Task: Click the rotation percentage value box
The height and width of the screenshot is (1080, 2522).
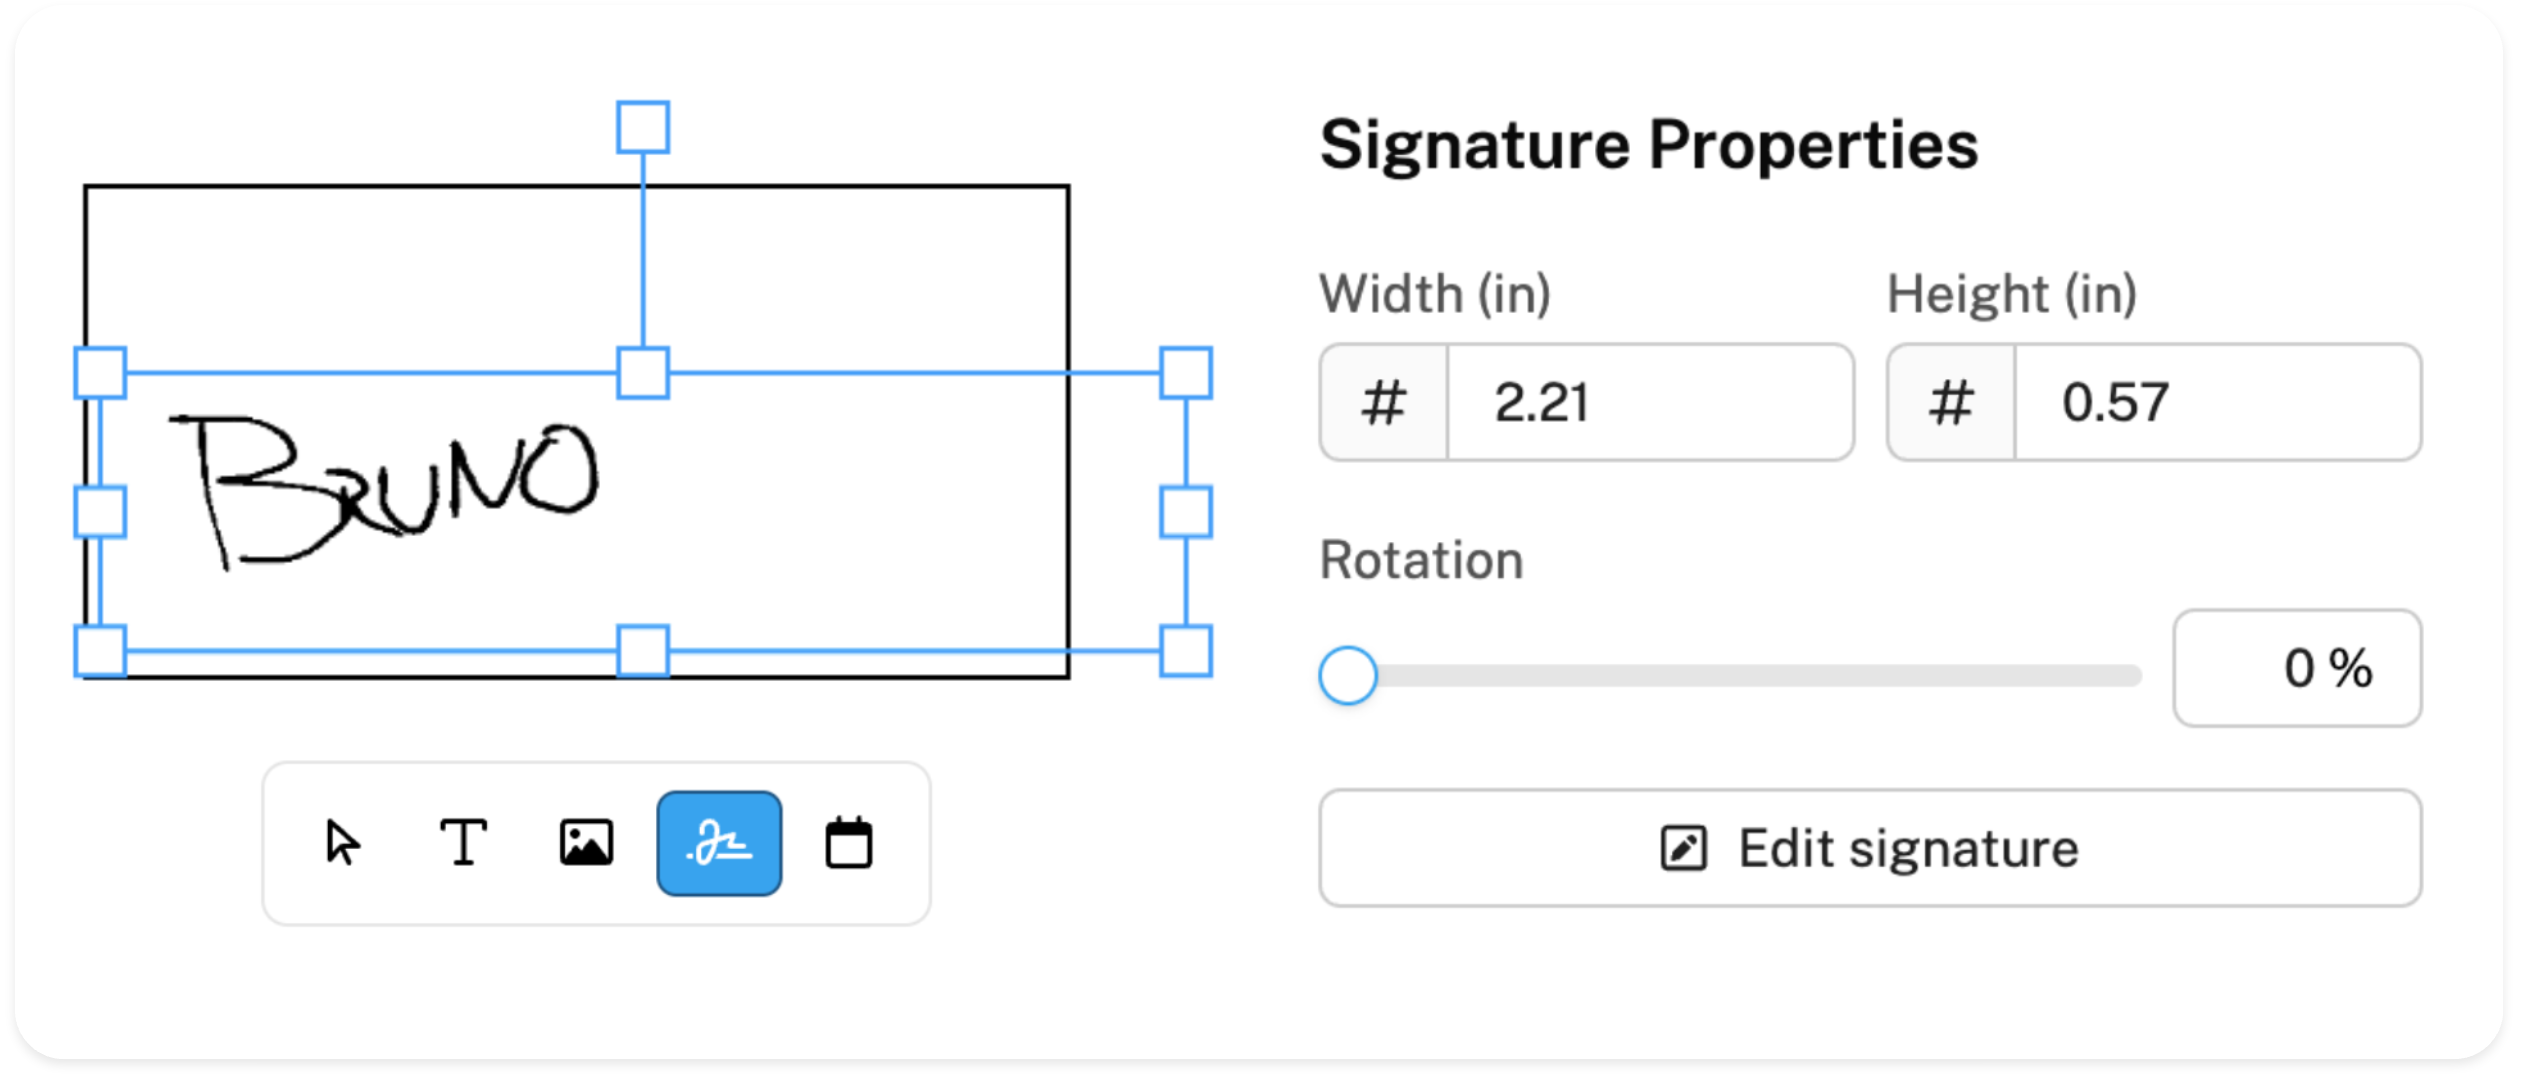Action: pos(2296,668)
